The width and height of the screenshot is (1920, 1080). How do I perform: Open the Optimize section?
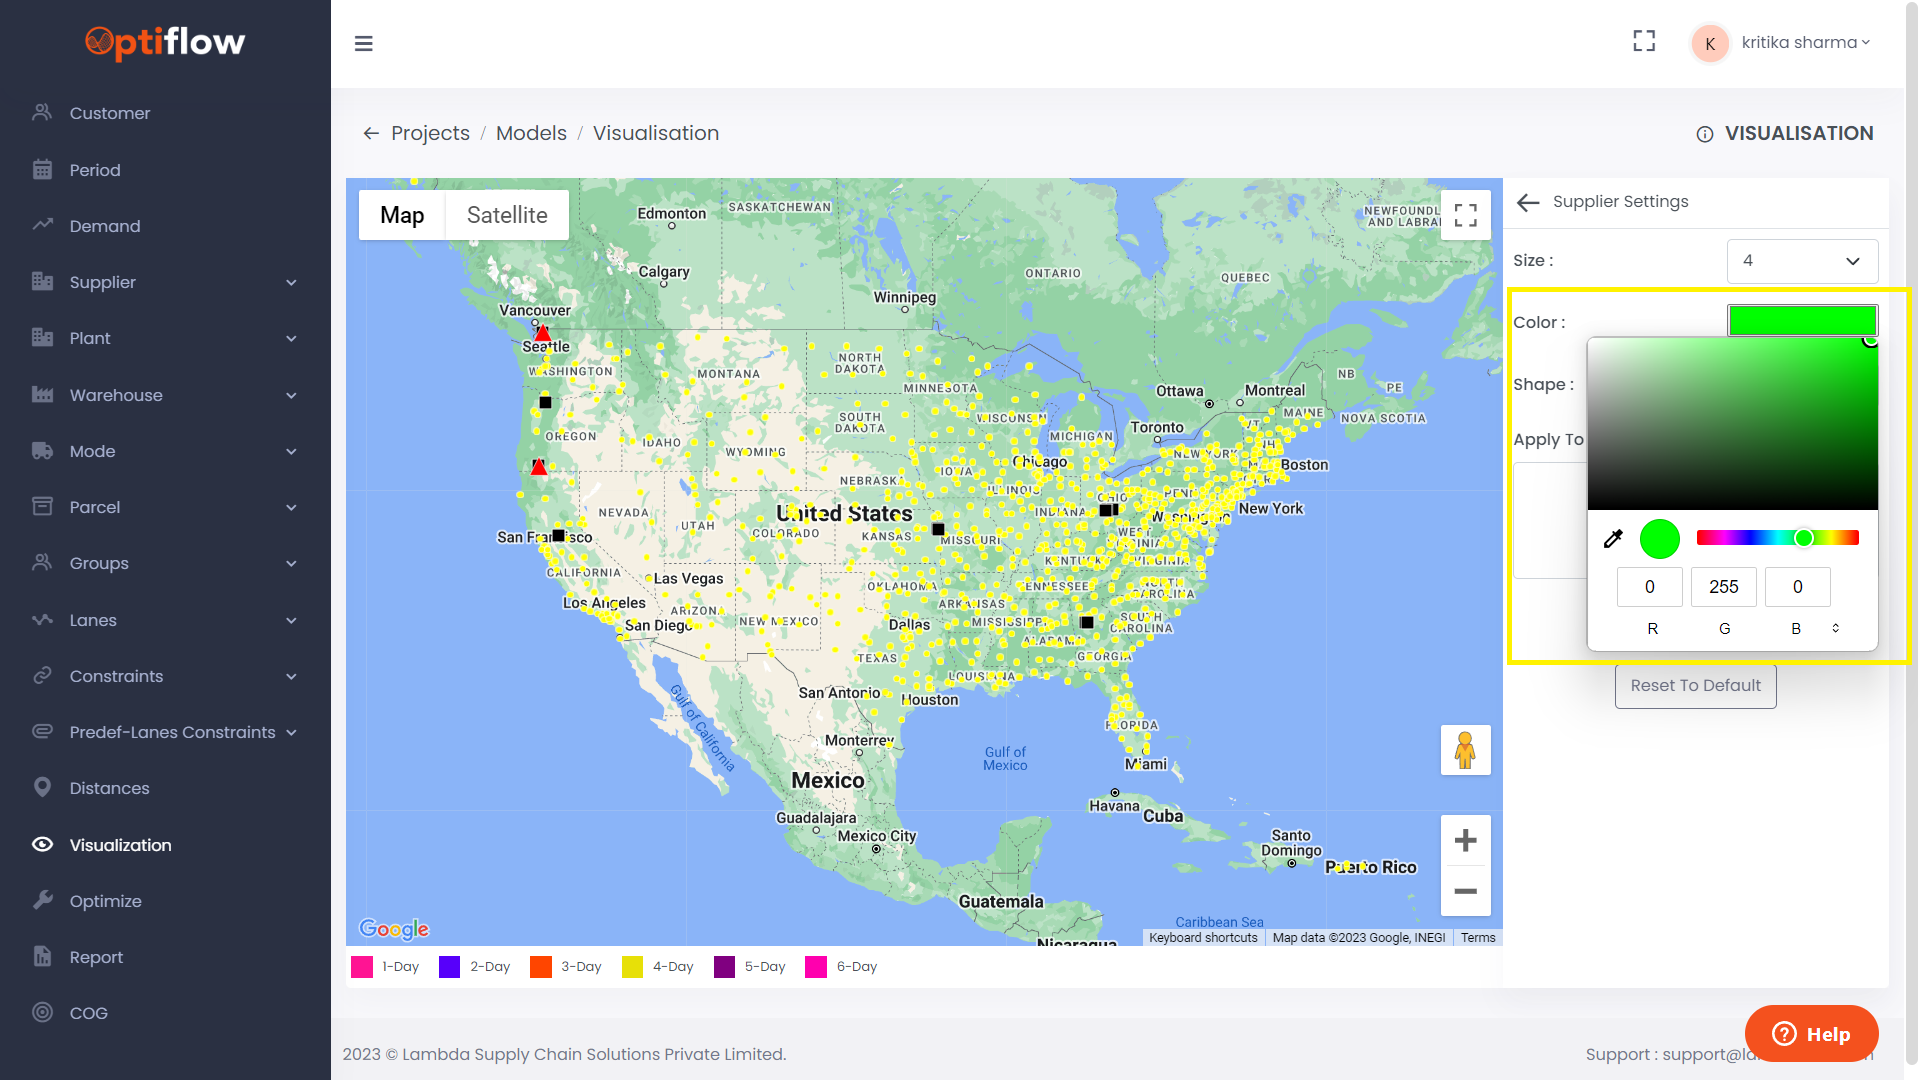pos(105,900)
